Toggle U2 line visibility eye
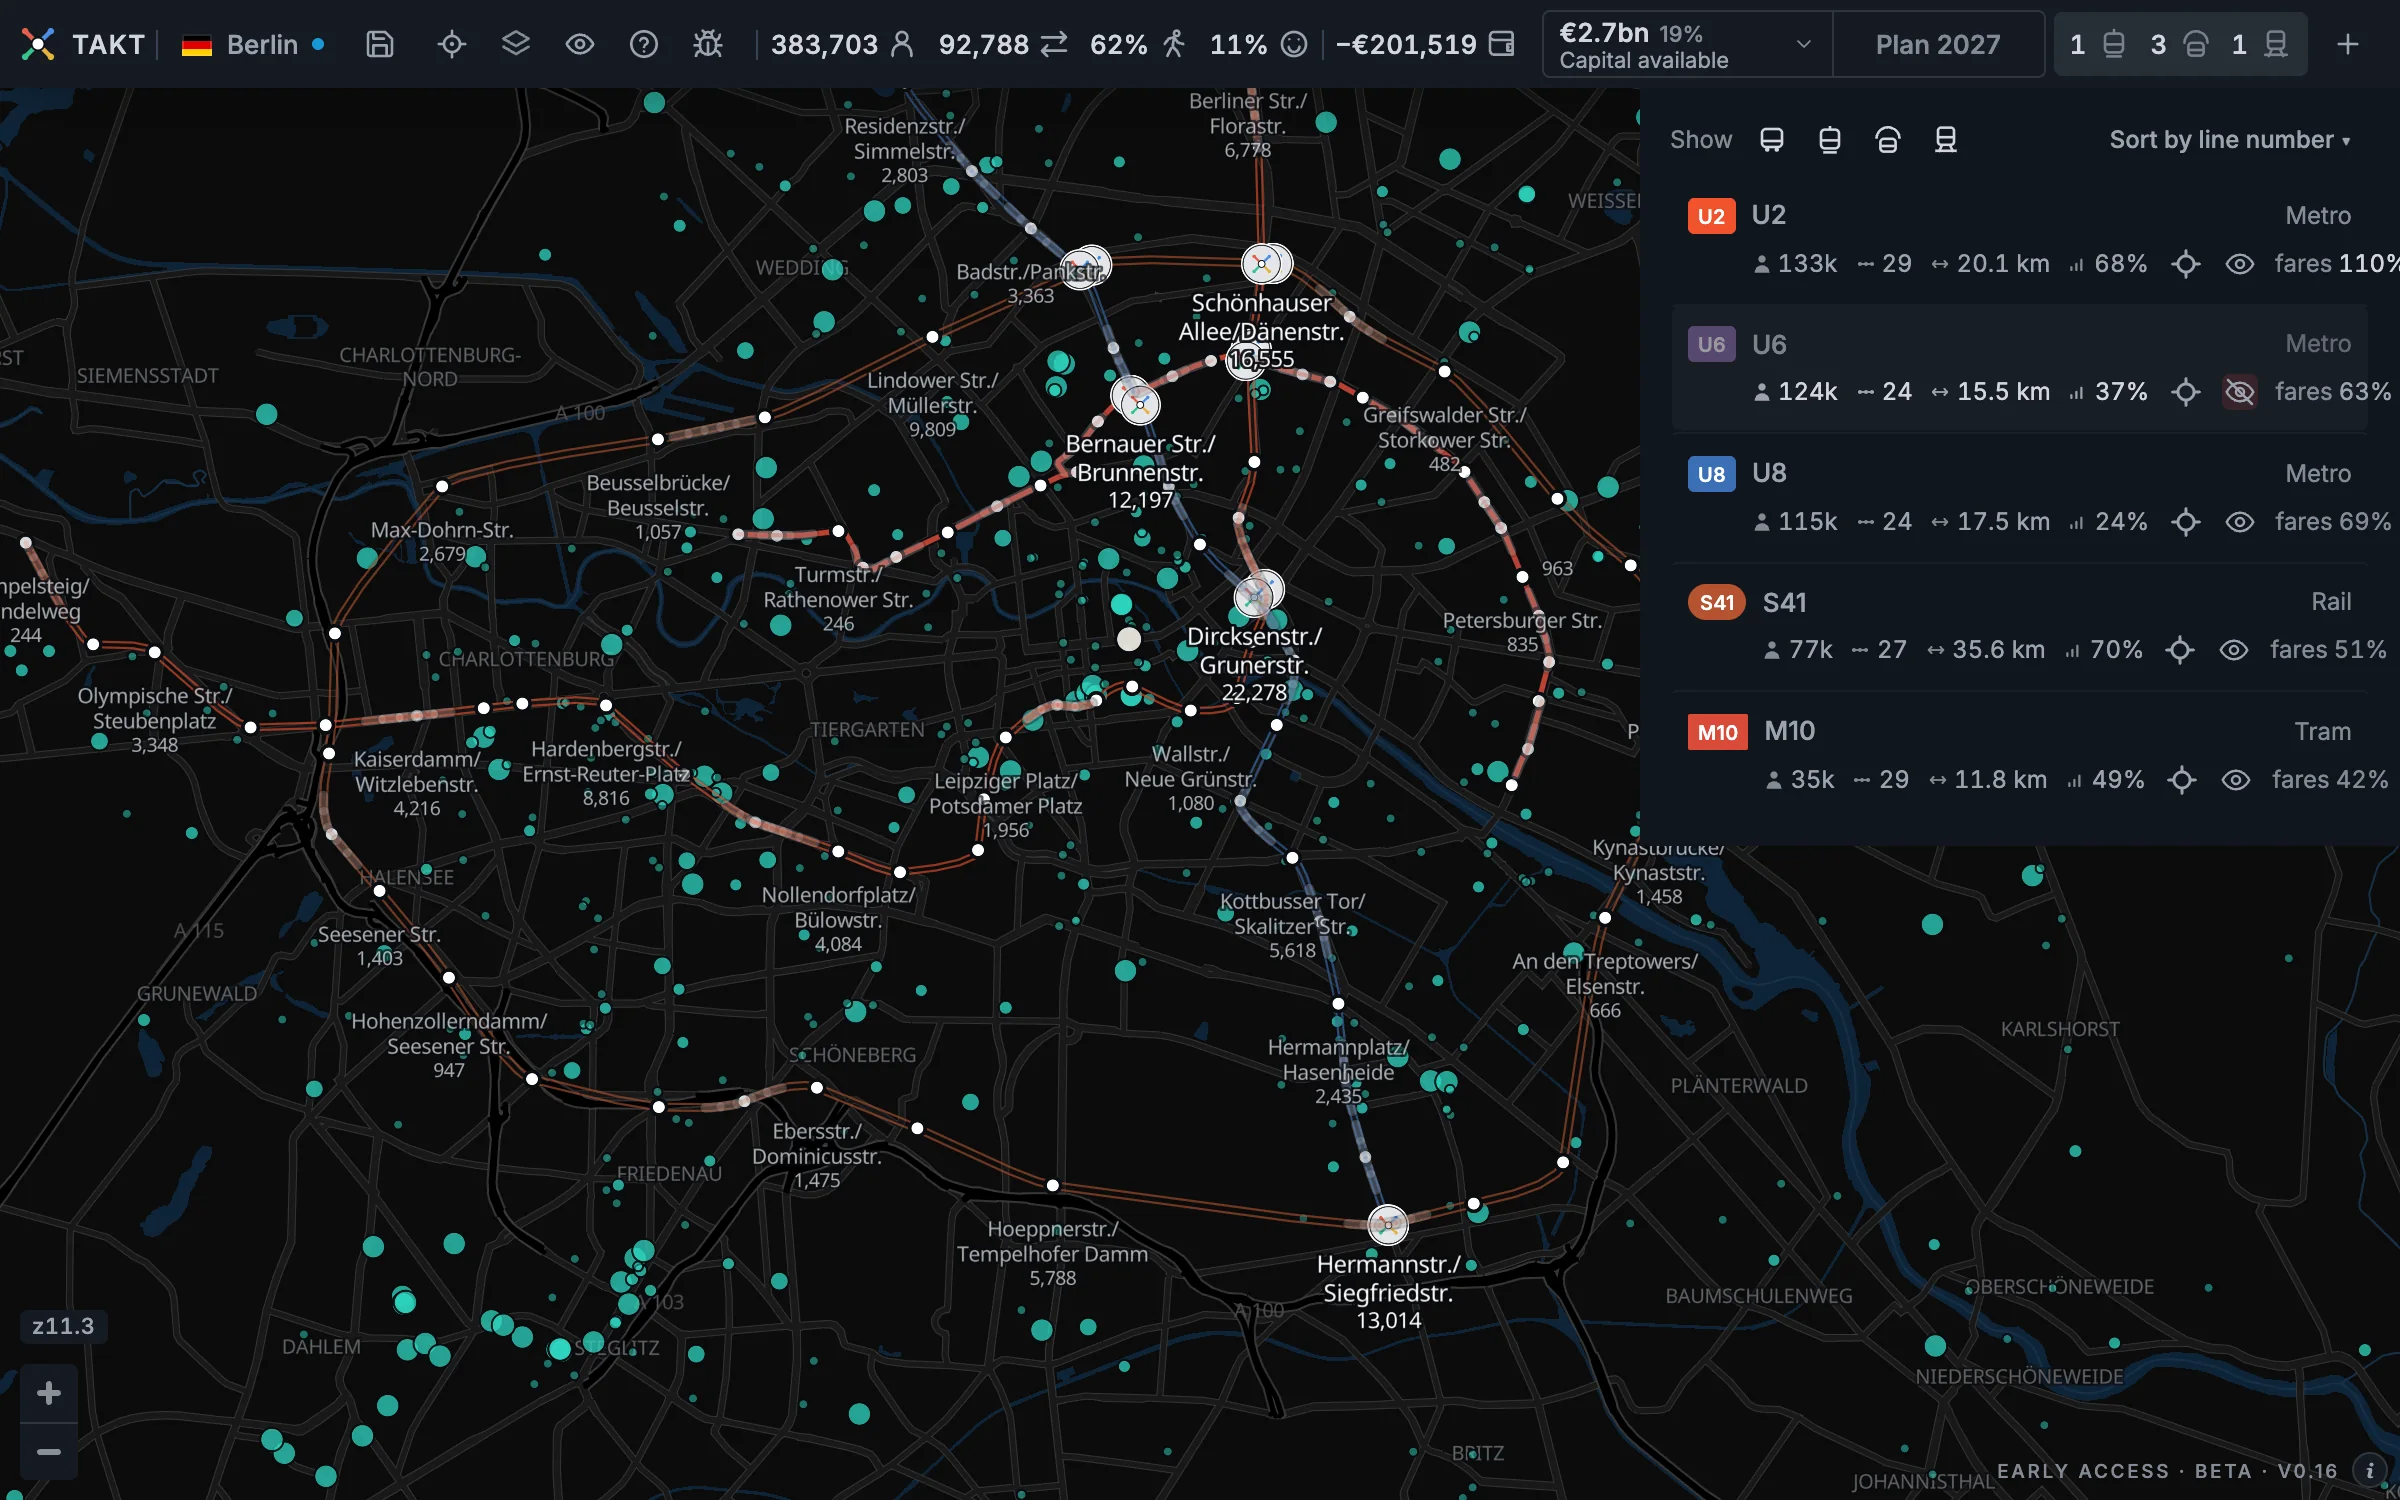Image resolution: width=2400 pixels, height=1500 pixels. pyautogui.click(x=2240, y=264)
